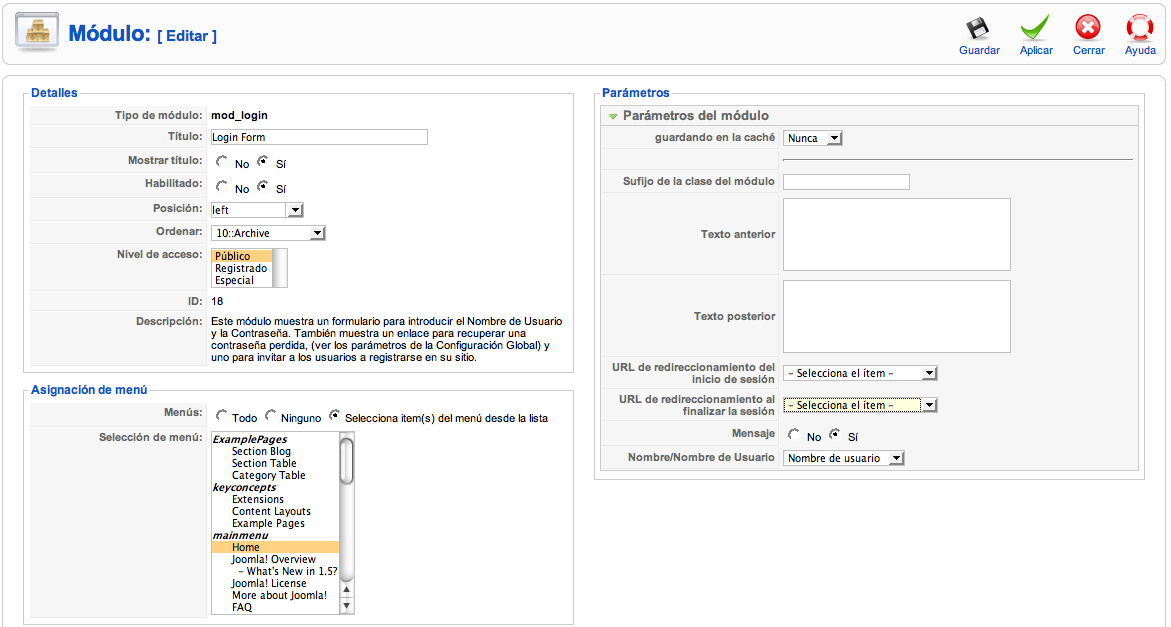Click the Aplicar green checkmark icon
Viewport: 1171px width, 627px height.
point(1035,28)
